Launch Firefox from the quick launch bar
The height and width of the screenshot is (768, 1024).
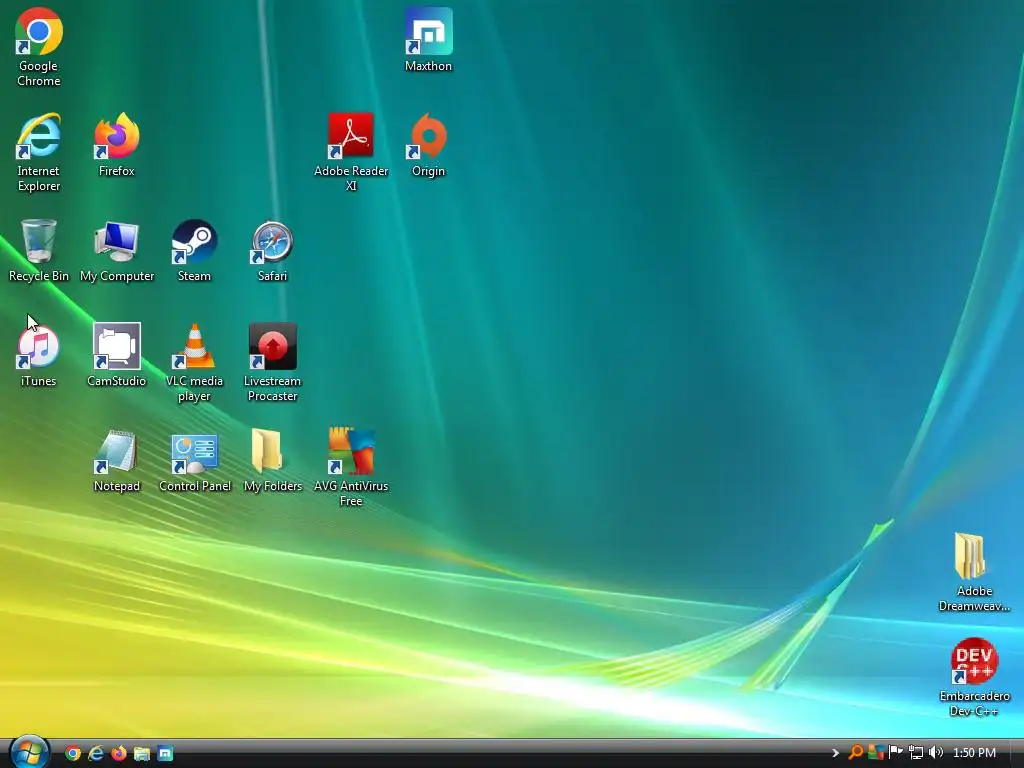119,753
